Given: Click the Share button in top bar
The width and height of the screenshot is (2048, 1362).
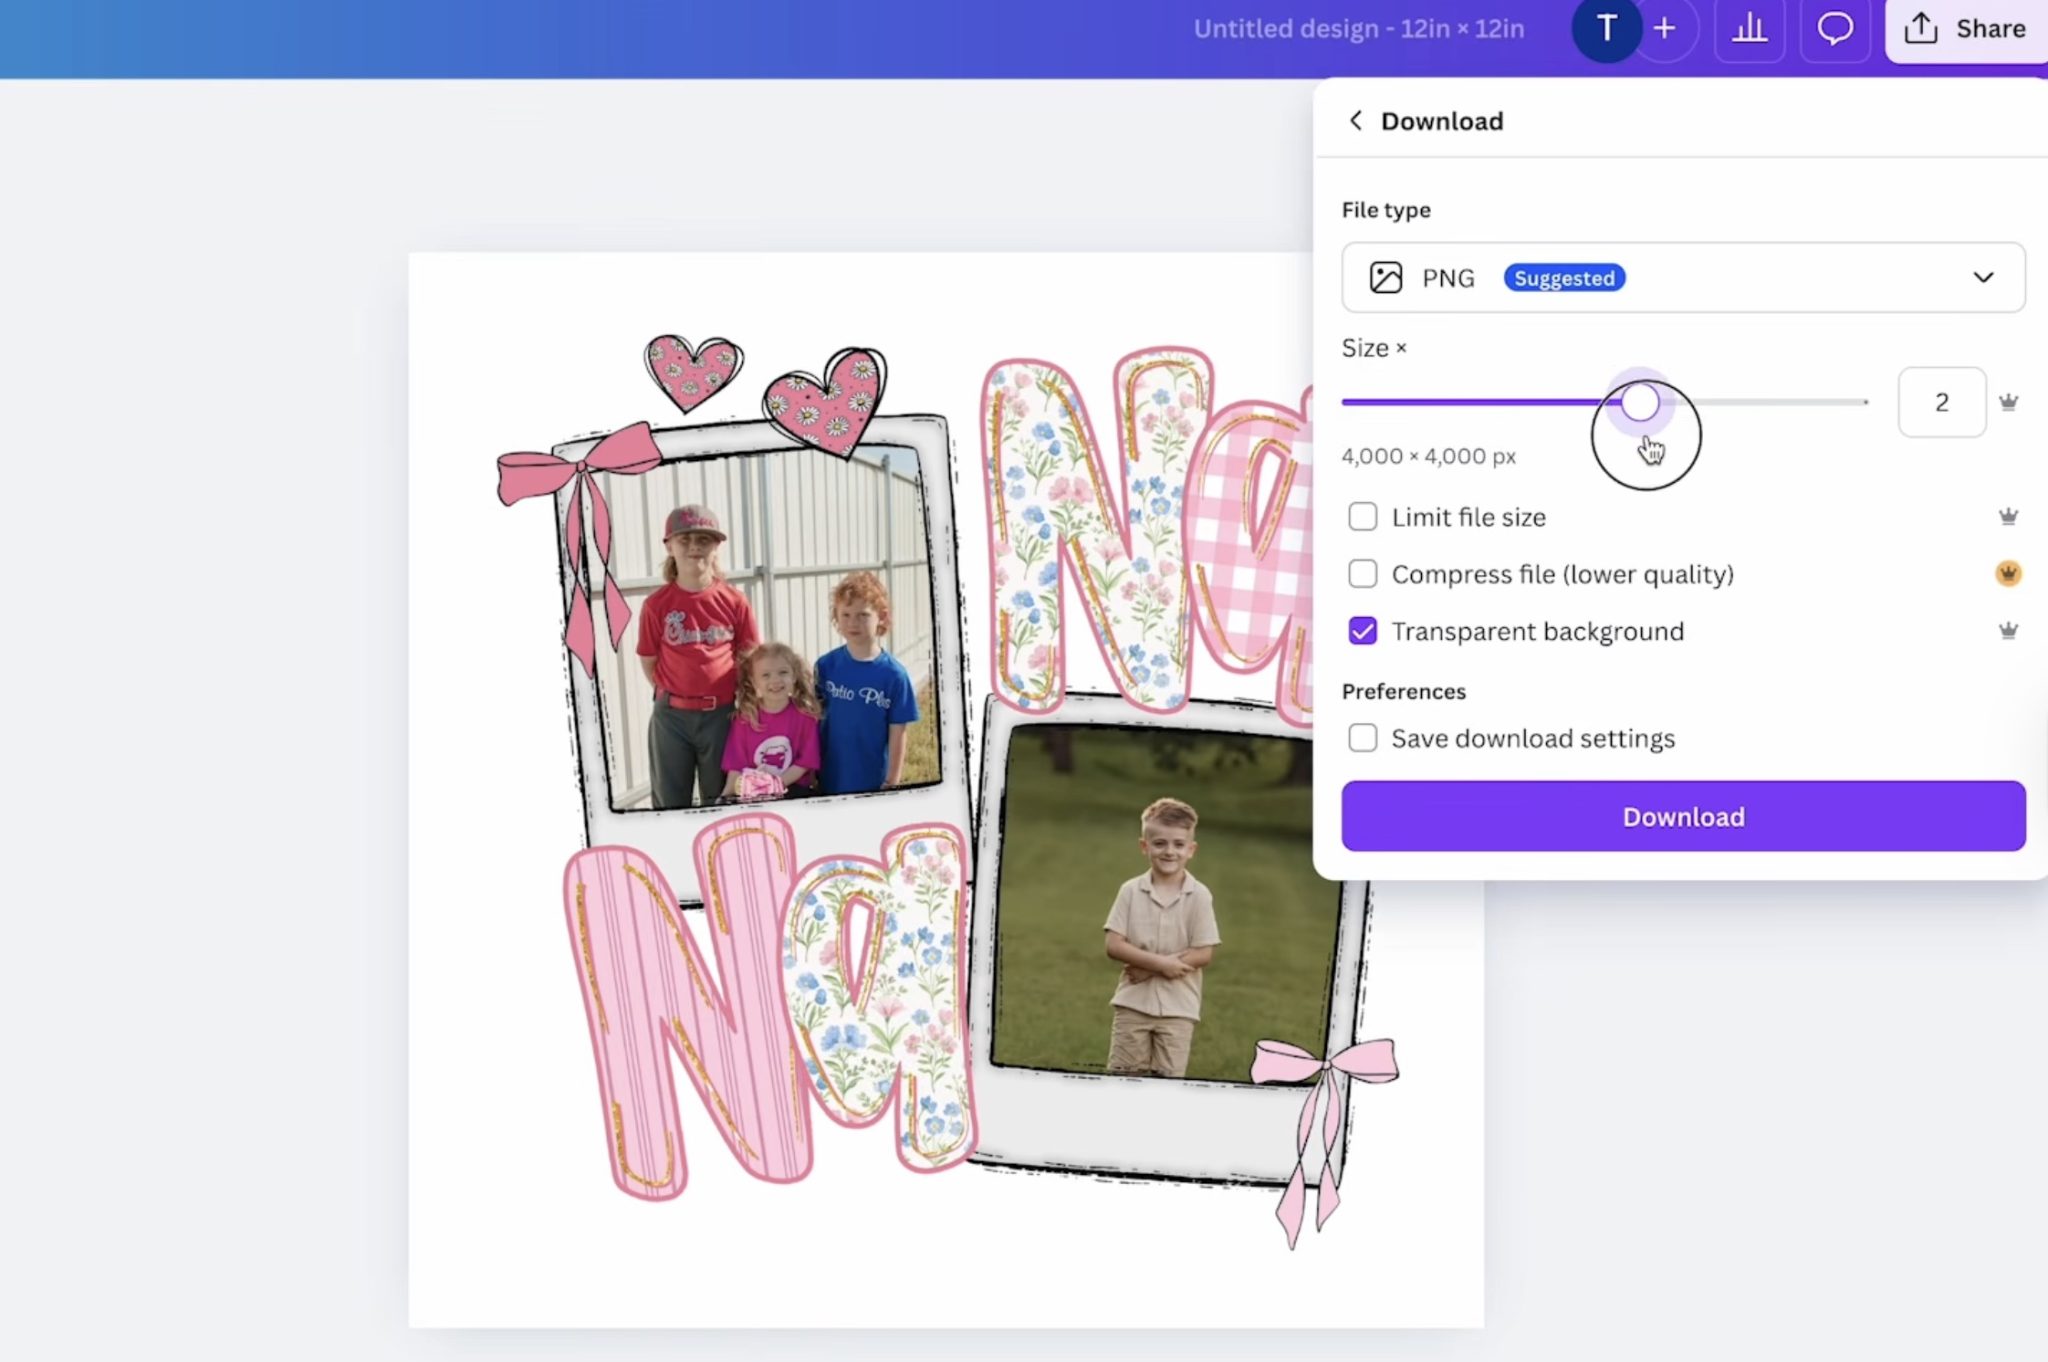Looking at the screenshot, I should (1965, 29).
